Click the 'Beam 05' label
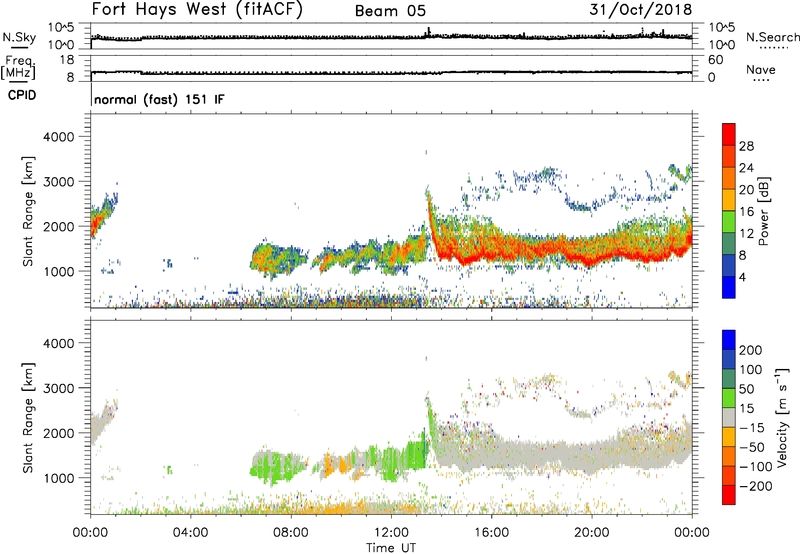Screen dimensions: 800x554 click(390, 11)
